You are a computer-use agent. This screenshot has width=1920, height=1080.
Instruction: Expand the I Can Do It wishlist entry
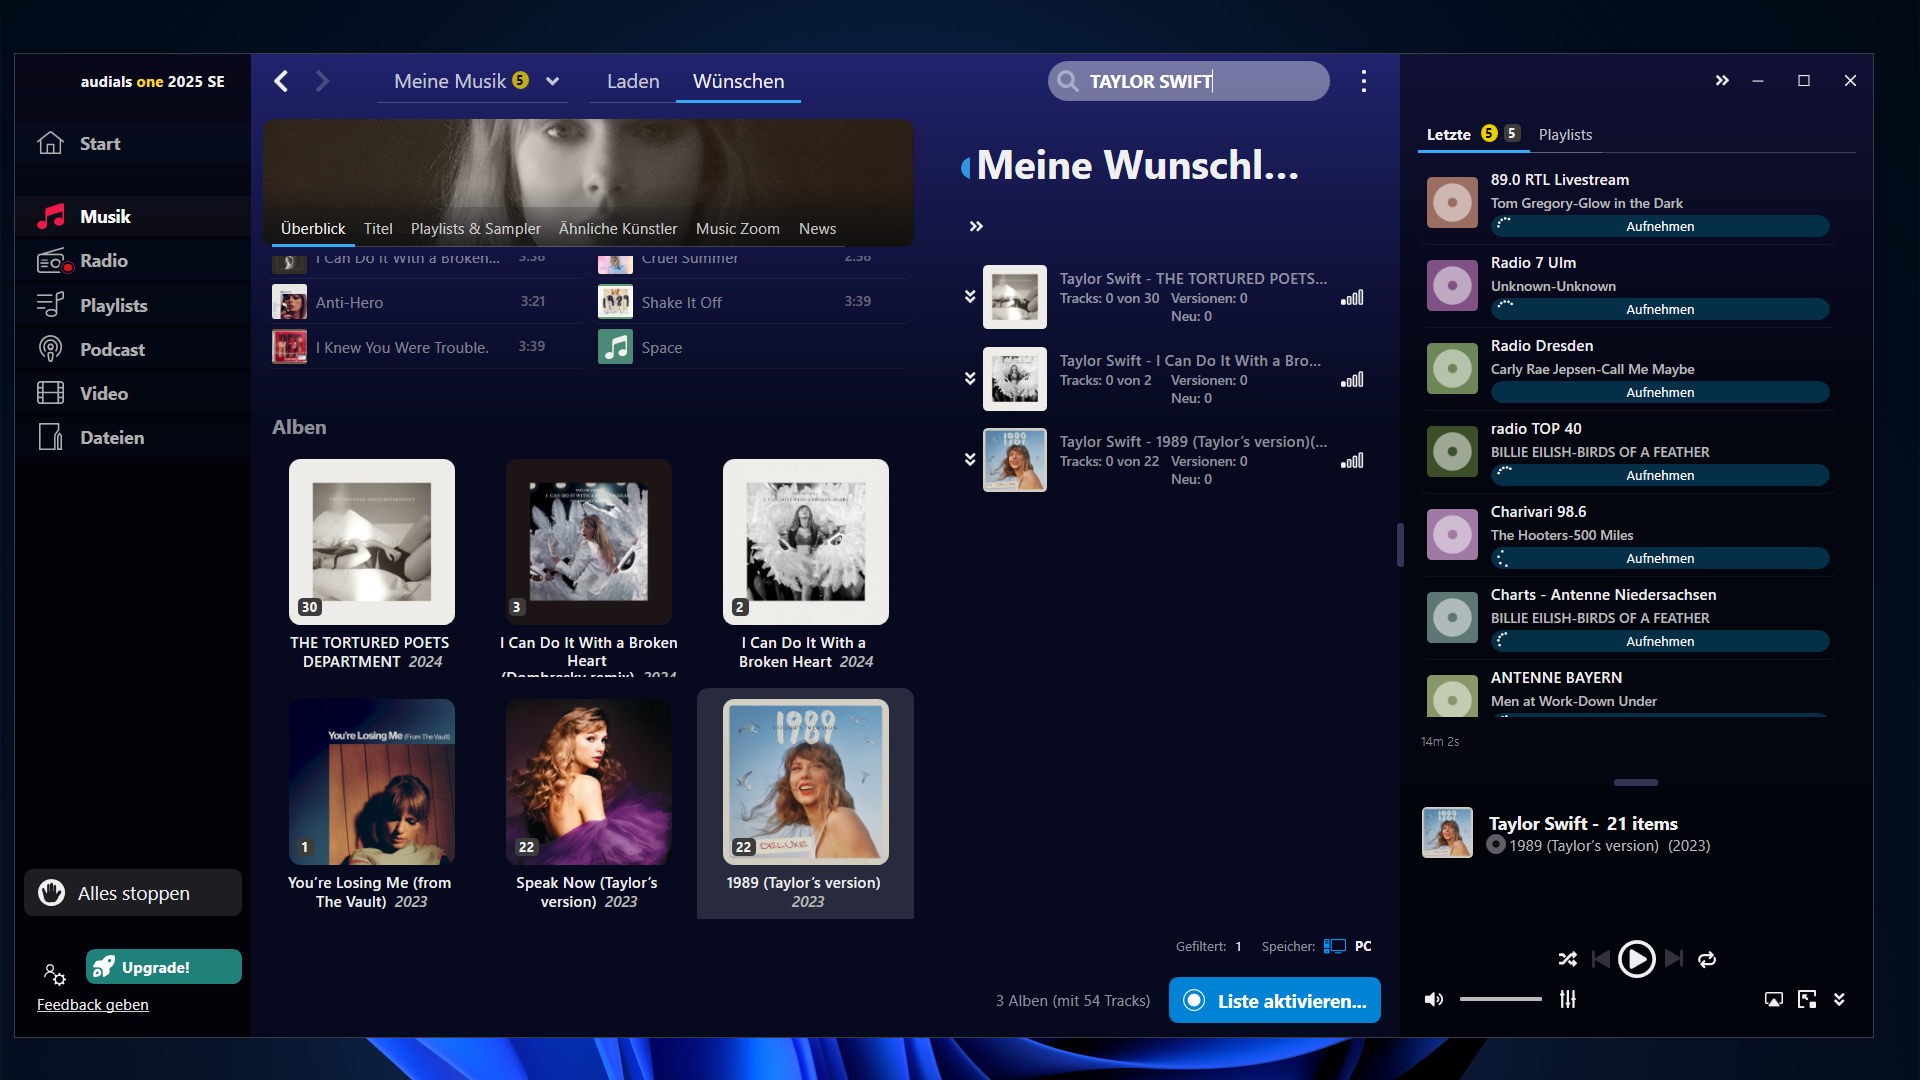pyautogui.click(x=969, y=379)
